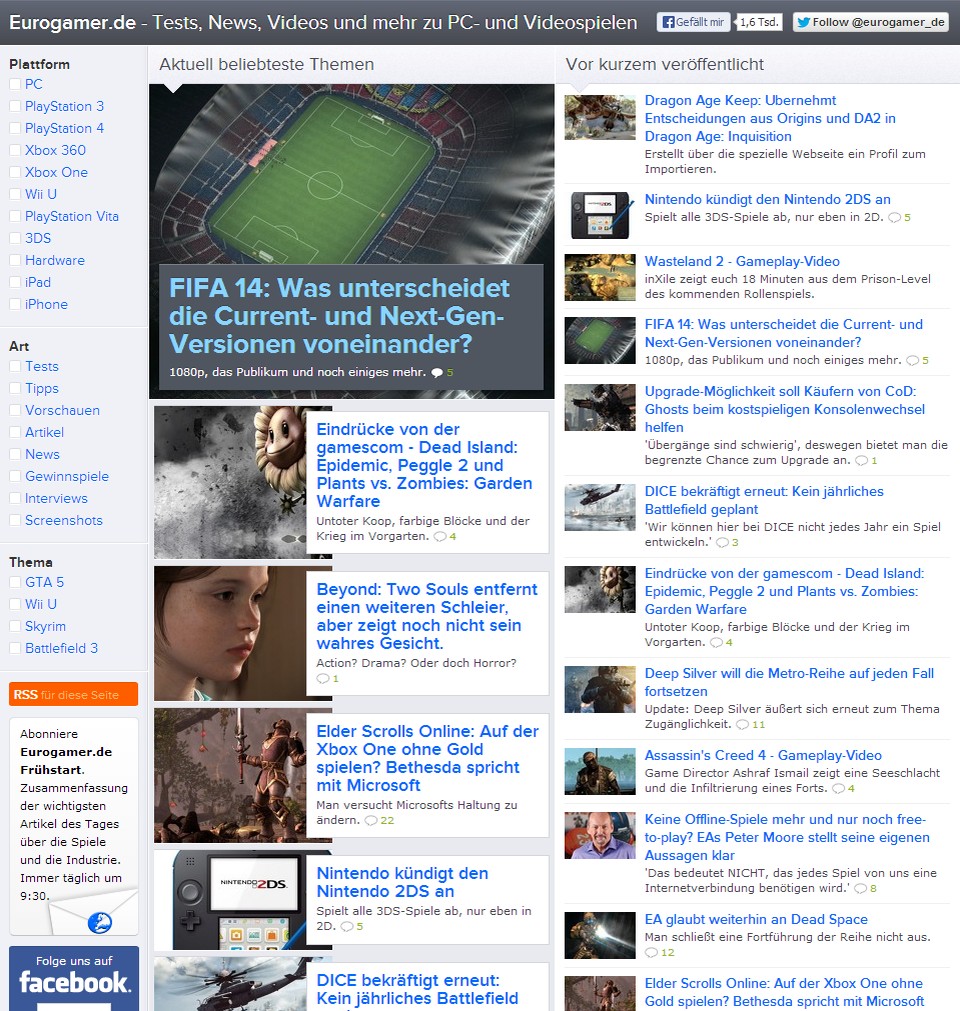Click the Dragon Age Keep article thumbnail
960x1011 pixels.
click(600, 117)
